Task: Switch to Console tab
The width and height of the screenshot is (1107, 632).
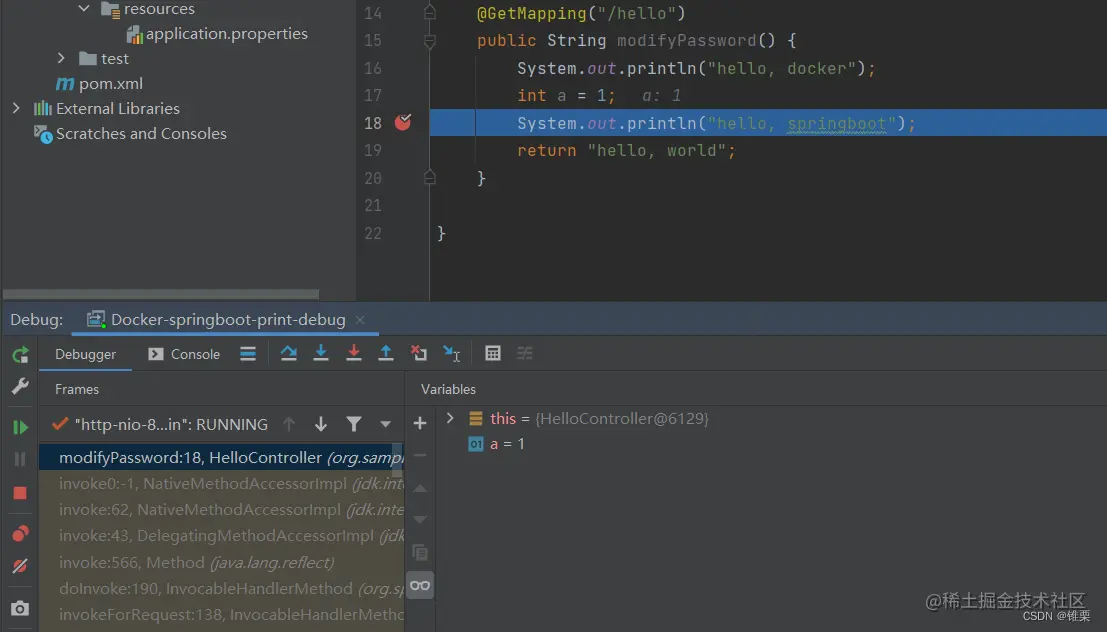Action: tap(184, 354)
